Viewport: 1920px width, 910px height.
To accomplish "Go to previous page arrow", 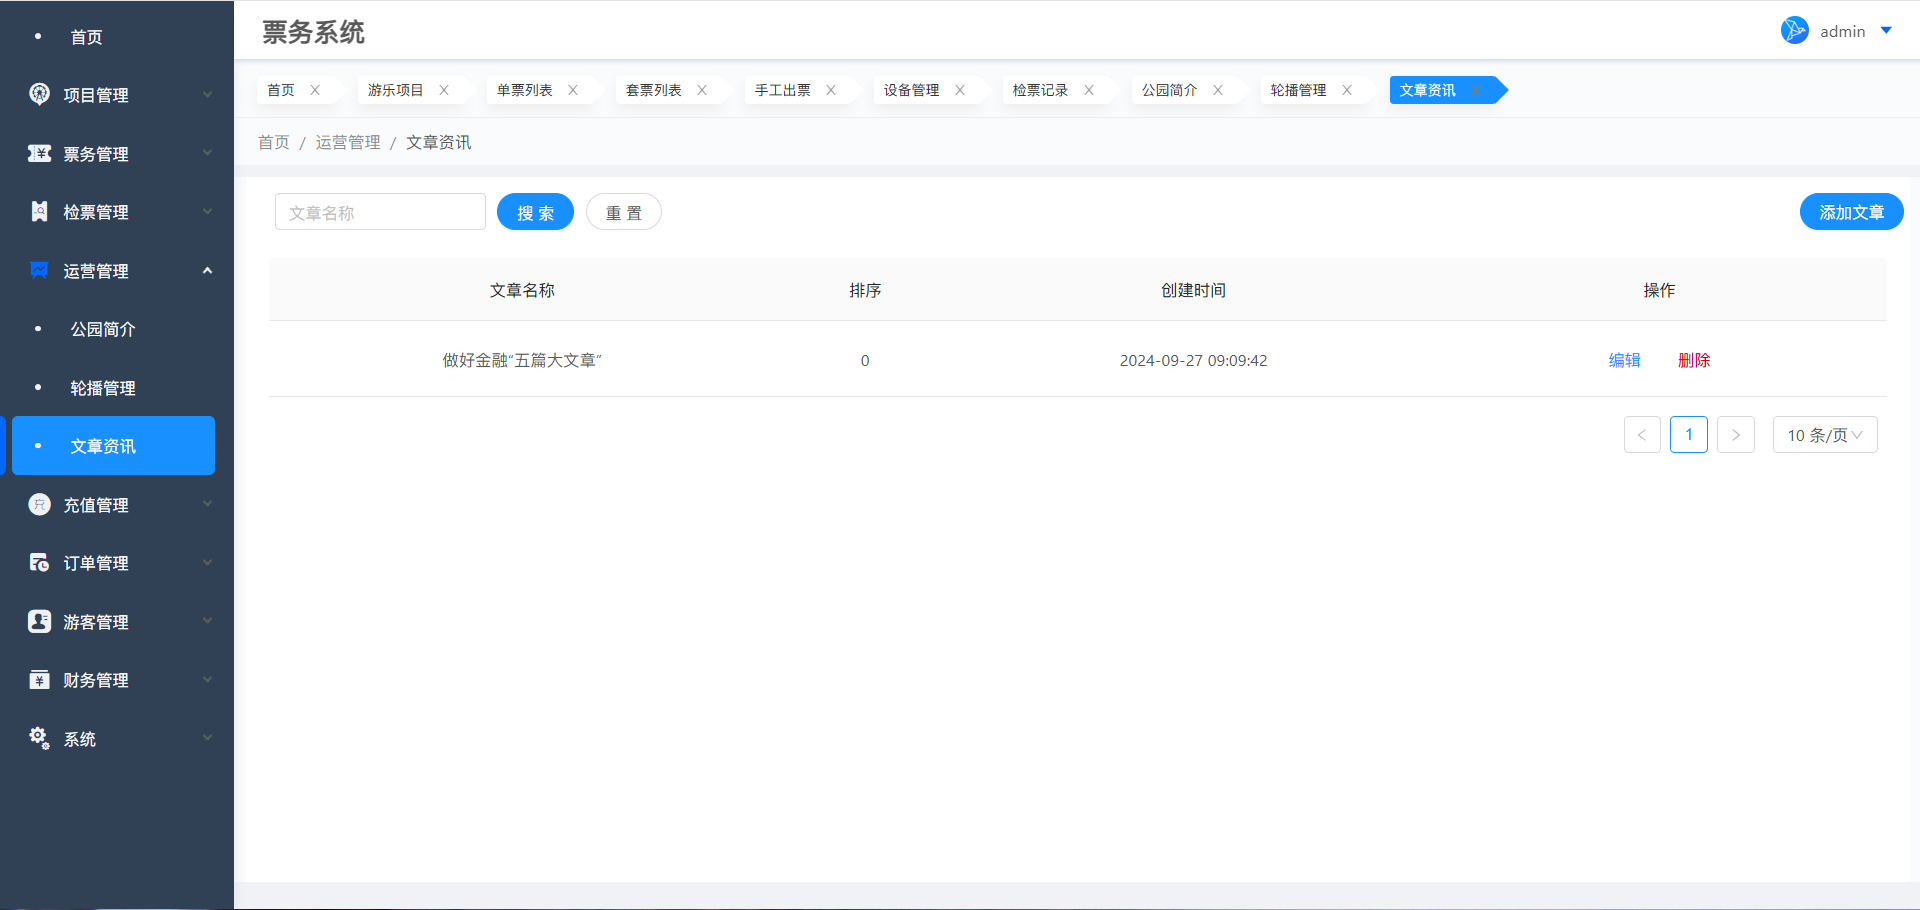I will (1642, 435).
